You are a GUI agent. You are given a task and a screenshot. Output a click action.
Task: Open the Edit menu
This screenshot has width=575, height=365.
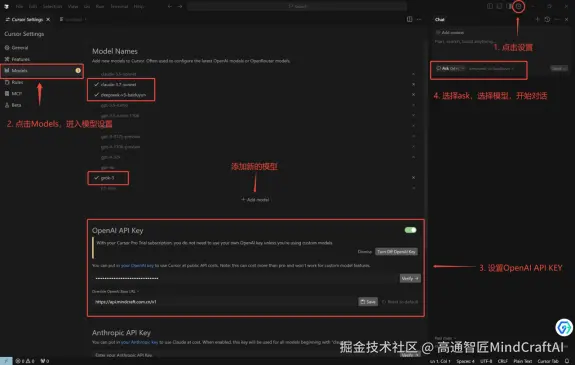[33, 6]
